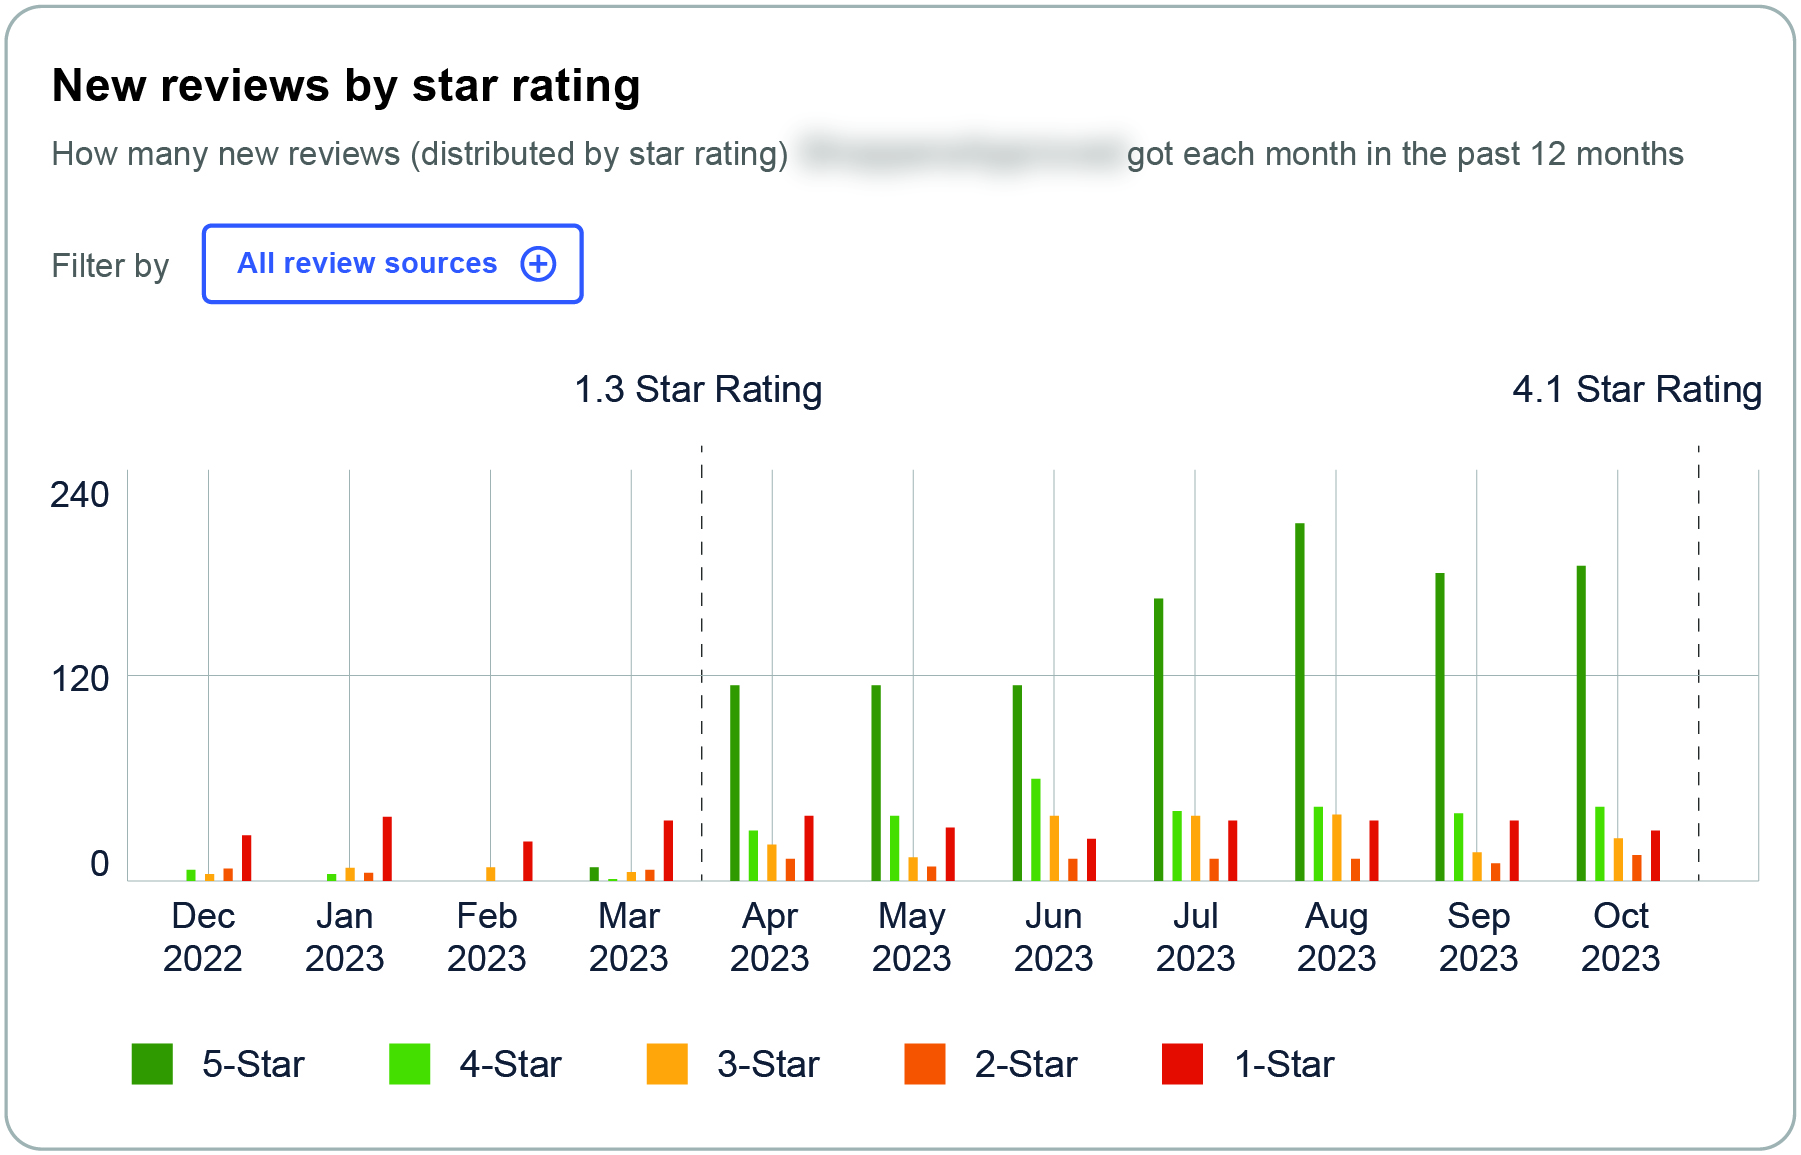1801x1155 pixels.
Task: Select the yellow 3-Star legend icon
Action: 666,1063
